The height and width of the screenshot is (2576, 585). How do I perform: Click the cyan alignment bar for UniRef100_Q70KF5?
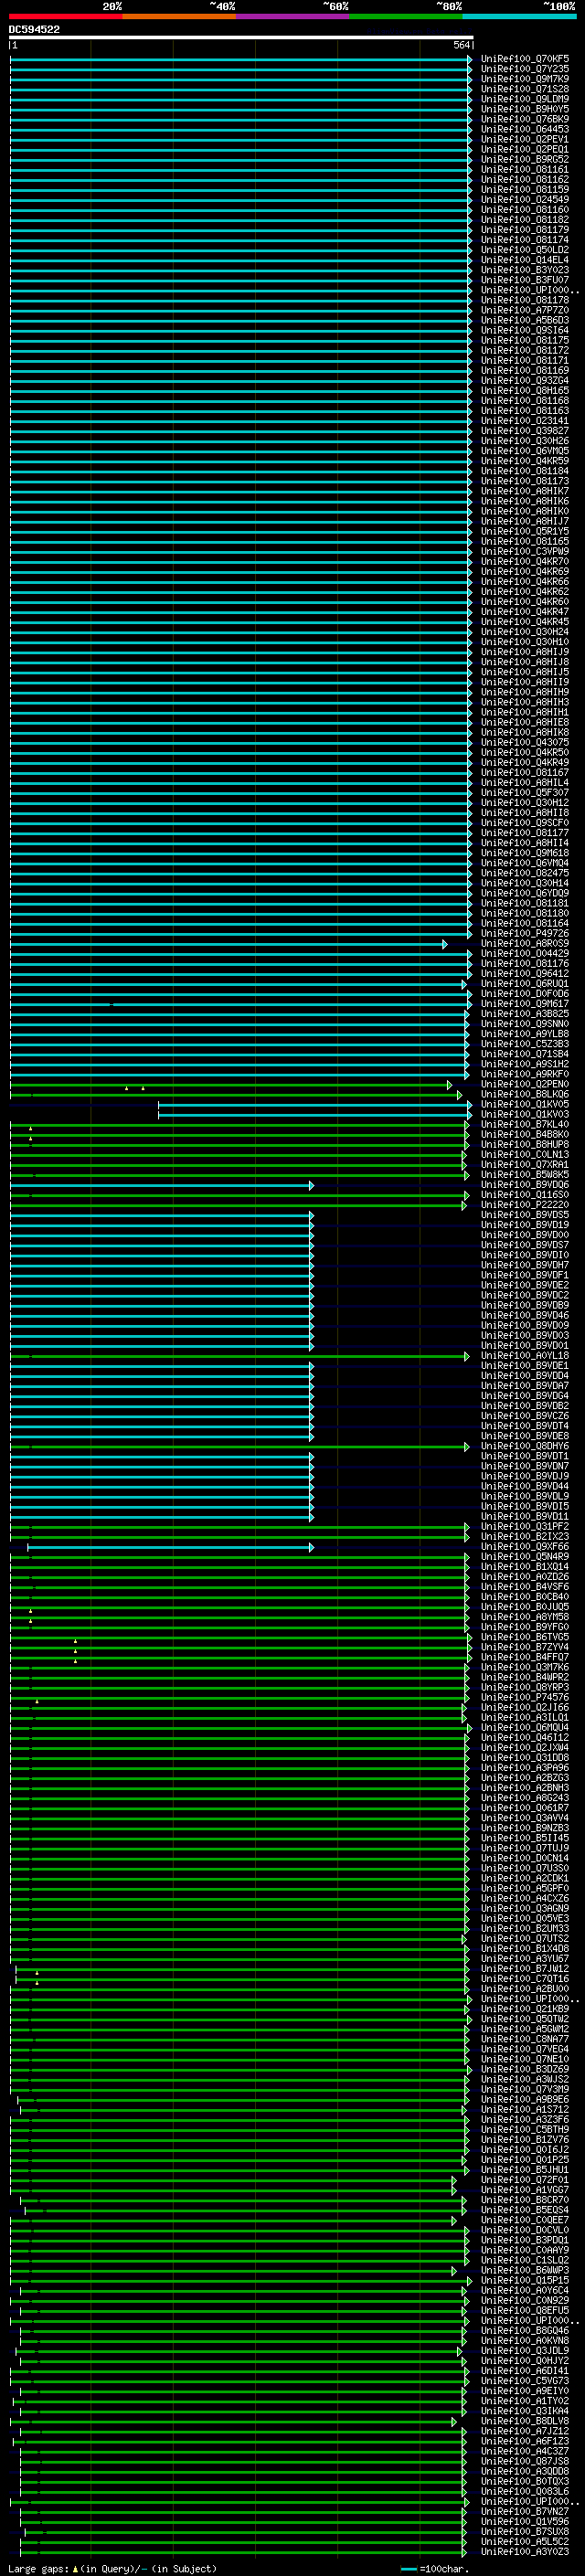point(241,59)
